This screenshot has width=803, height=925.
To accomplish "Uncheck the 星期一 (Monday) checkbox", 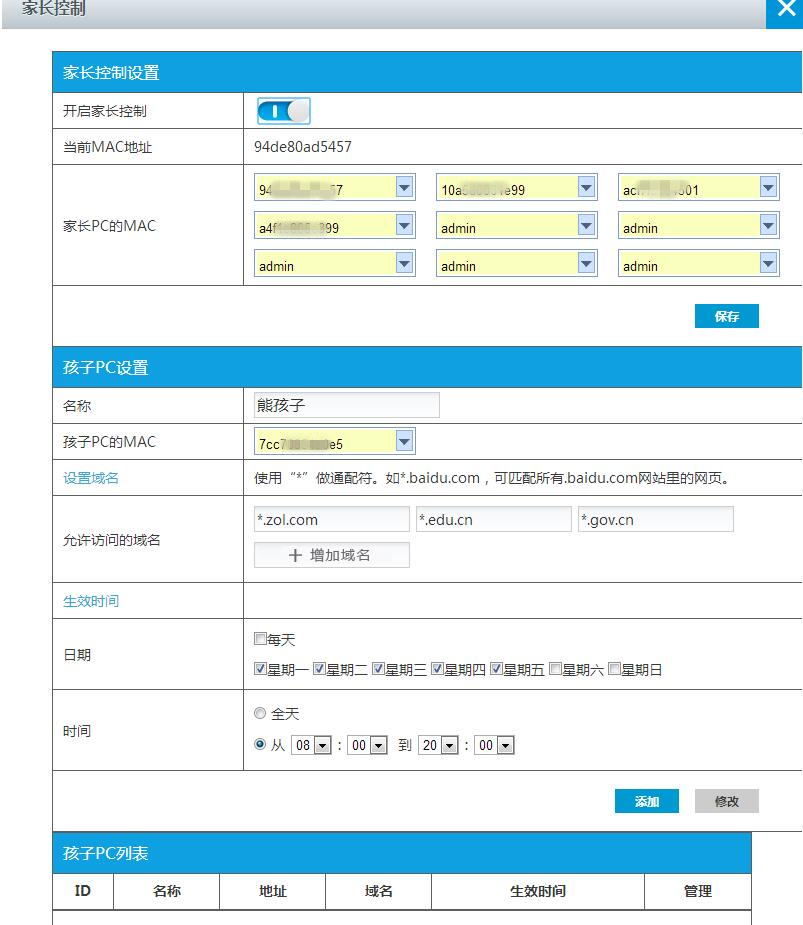I will 259,669.
